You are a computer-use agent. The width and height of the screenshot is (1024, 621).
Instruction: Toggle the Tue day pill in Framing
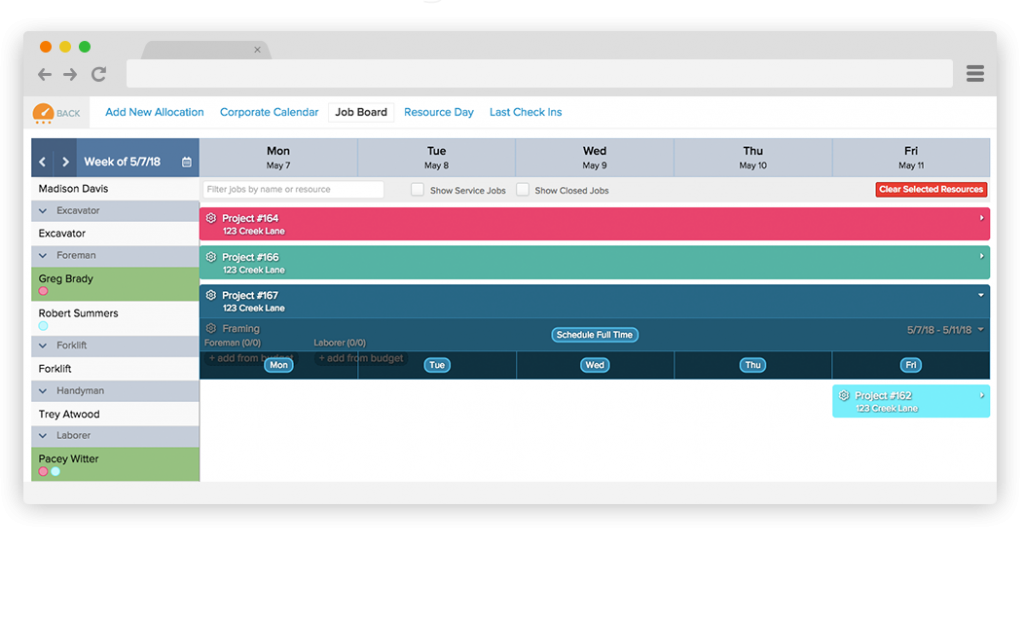pos(437,365)
